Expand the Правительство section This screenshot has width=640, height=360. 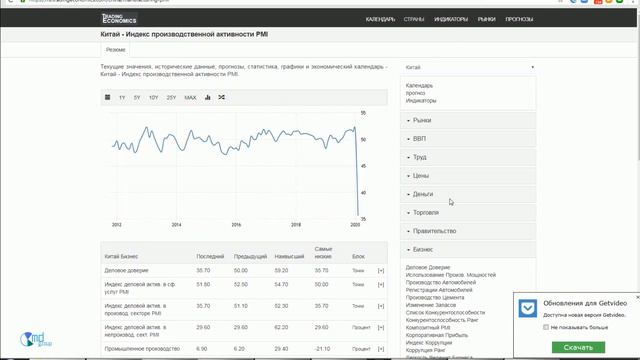468,231
